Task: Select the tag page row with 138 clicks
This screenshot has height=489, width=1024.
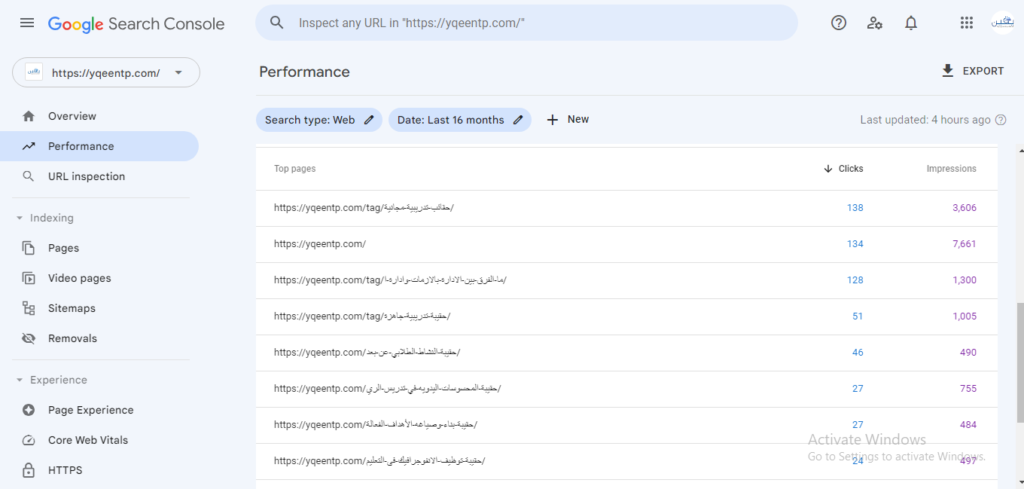Action: 626,208
